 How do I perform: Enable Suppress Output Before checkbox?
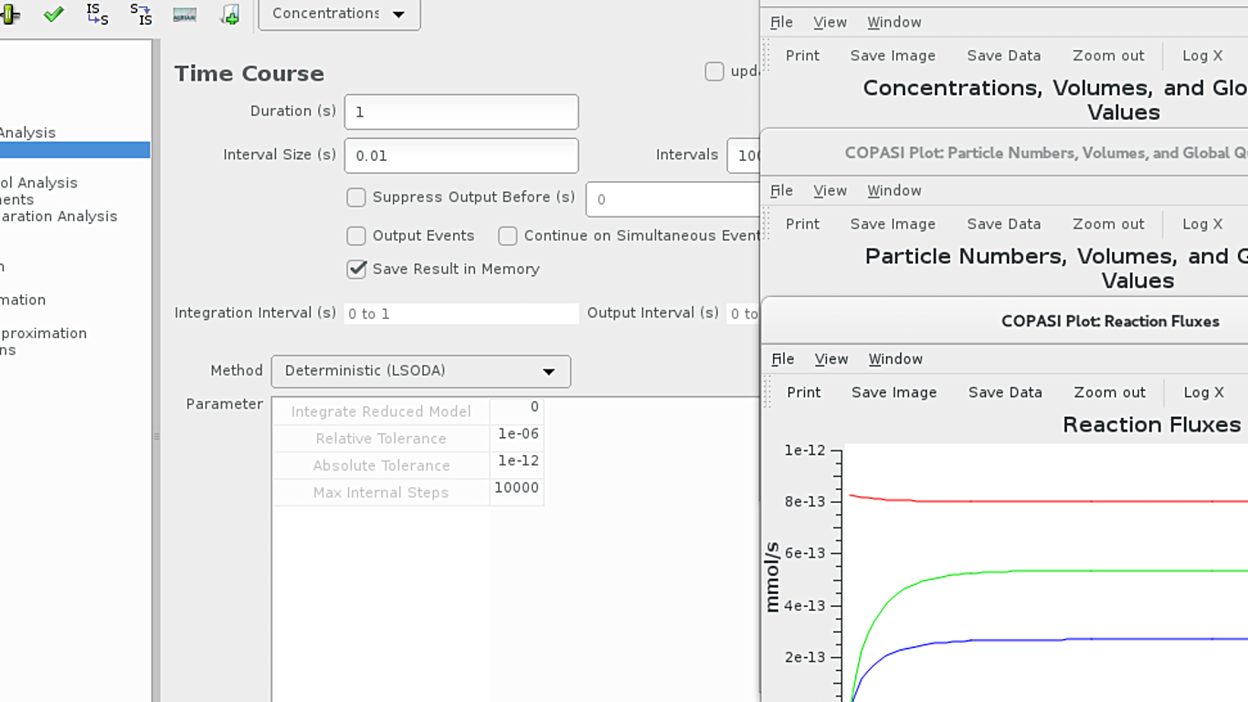coord(356,198)
